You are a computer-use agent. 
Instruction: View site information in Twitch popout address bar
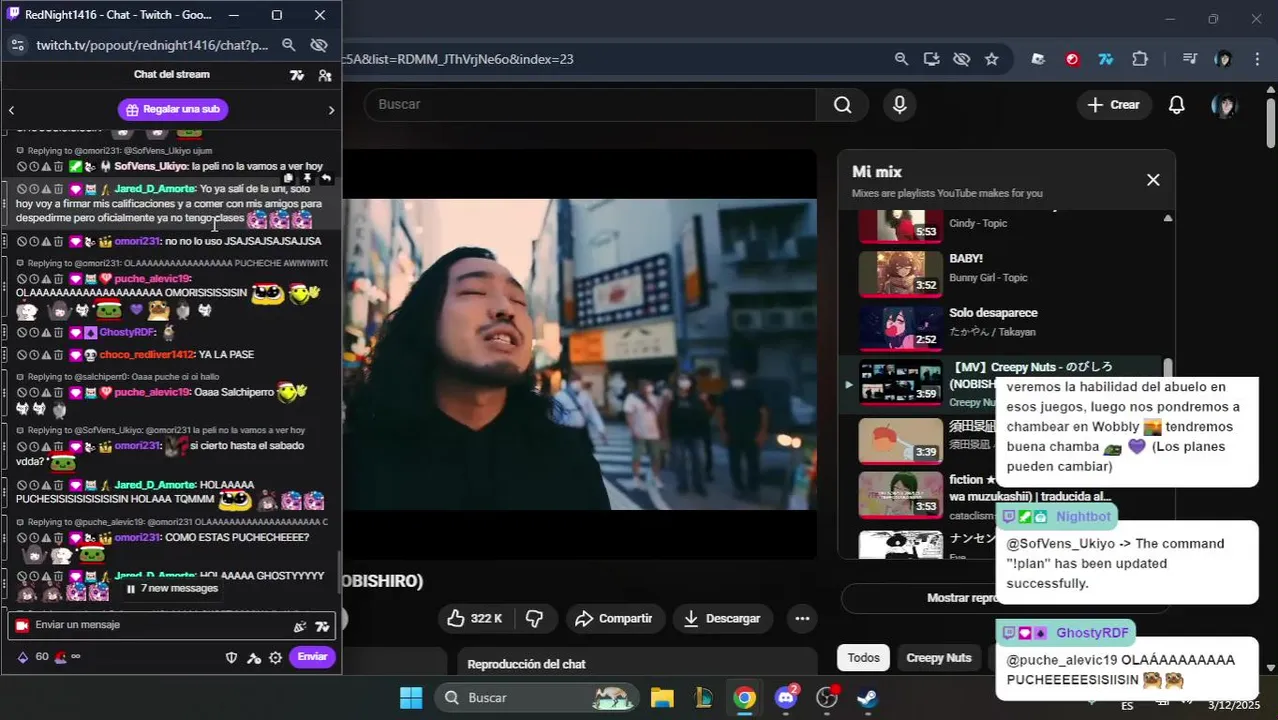(17, 45)
